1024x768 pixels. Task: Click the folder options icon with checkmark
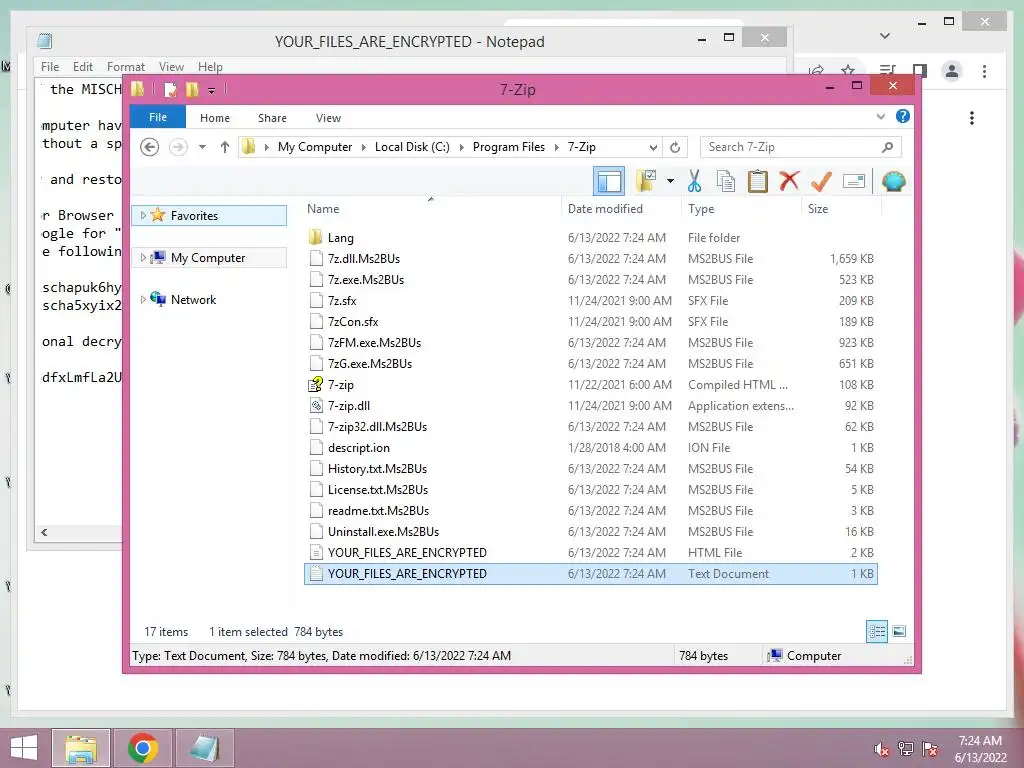tap(646, 181)
